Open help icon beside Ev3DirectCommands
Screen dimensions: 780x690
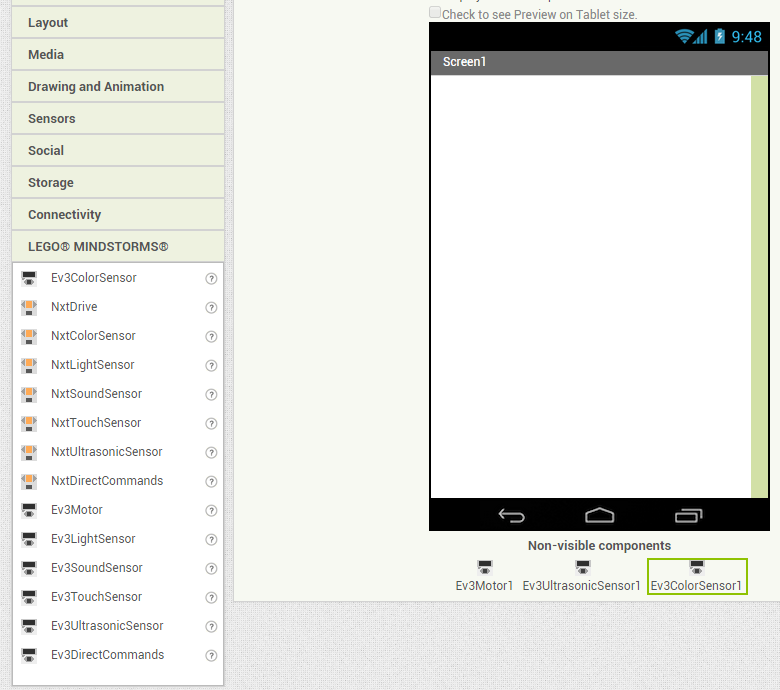211,656
